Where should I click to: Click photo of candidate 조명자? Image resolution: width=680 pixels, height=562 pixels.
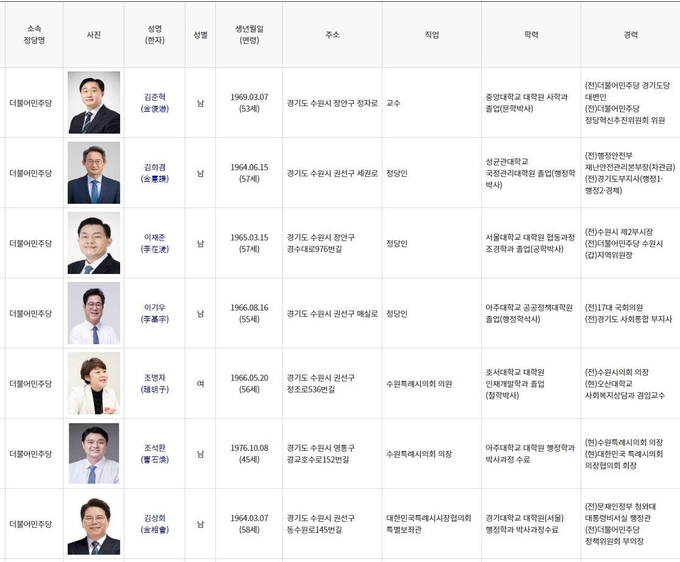[94, 383]
